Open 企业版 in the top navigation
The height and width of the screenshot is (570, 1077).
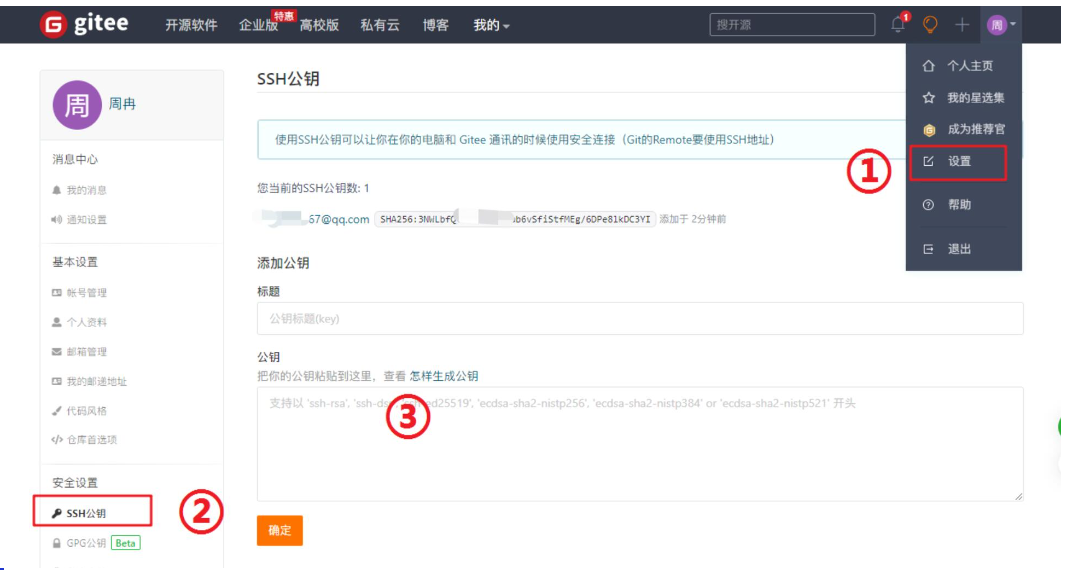[258, 25]
